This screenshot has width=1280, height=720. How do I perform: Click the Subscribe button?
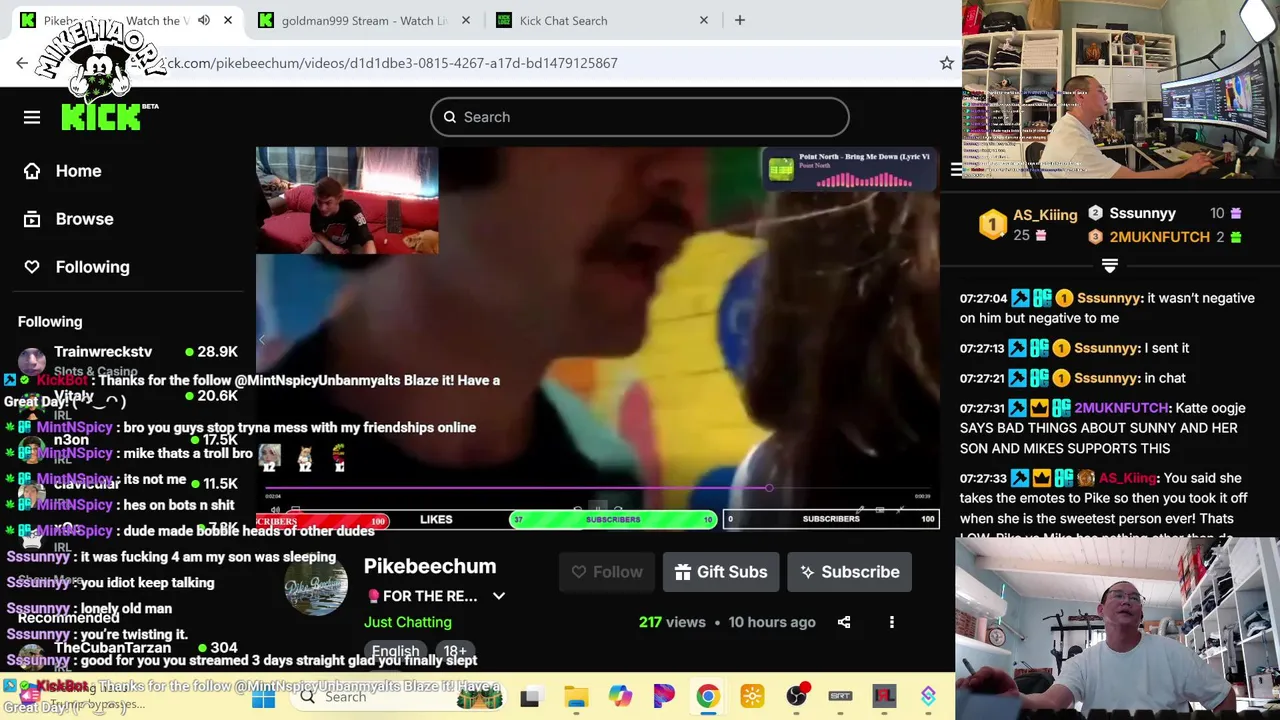[x=849, y=572]
